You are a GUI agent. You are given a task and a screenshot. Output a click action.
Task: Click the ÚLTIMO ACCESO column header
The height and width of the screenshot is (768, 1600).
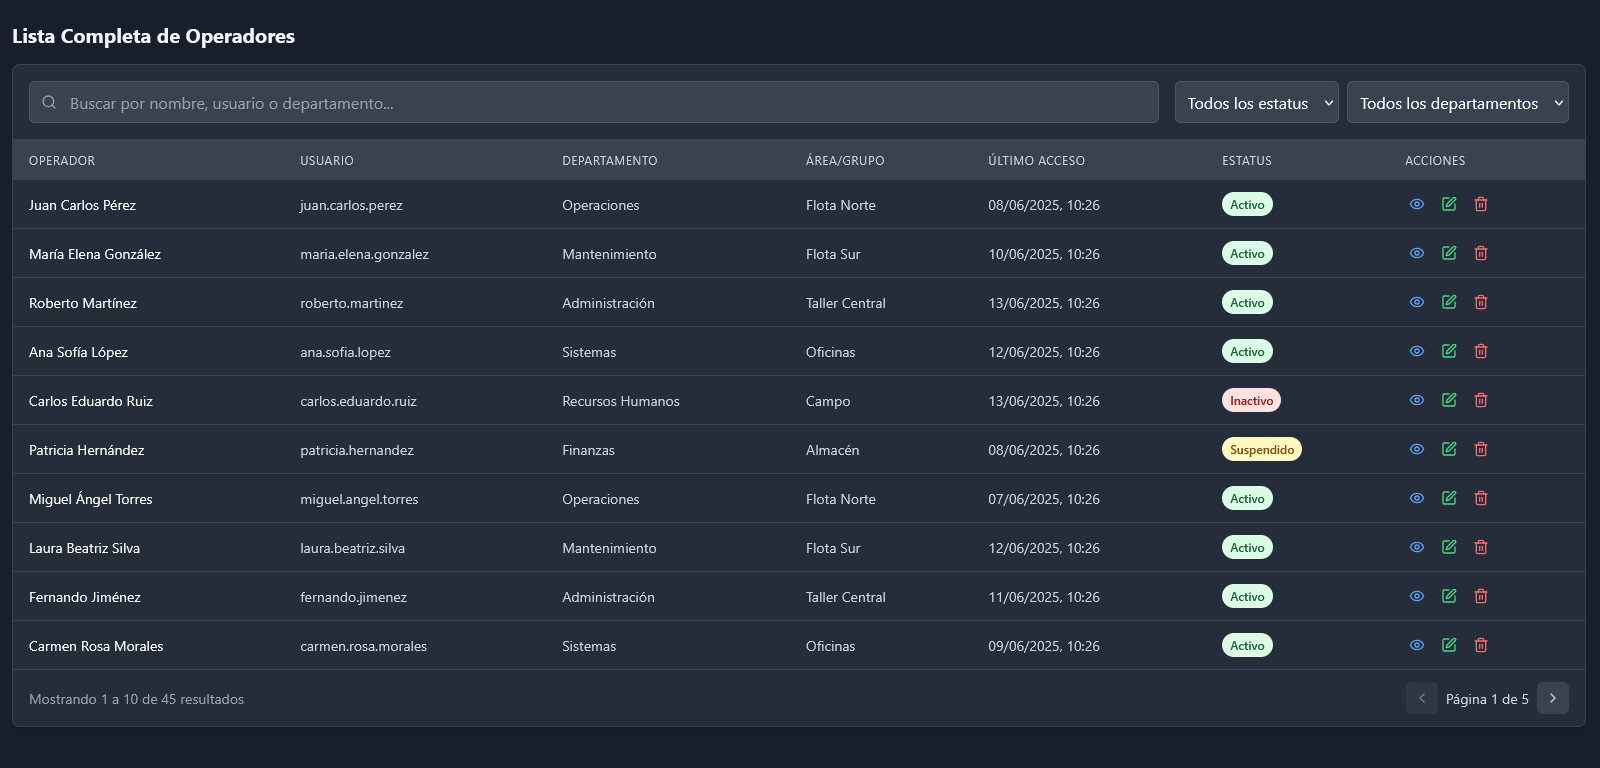tap(1036, 160)
